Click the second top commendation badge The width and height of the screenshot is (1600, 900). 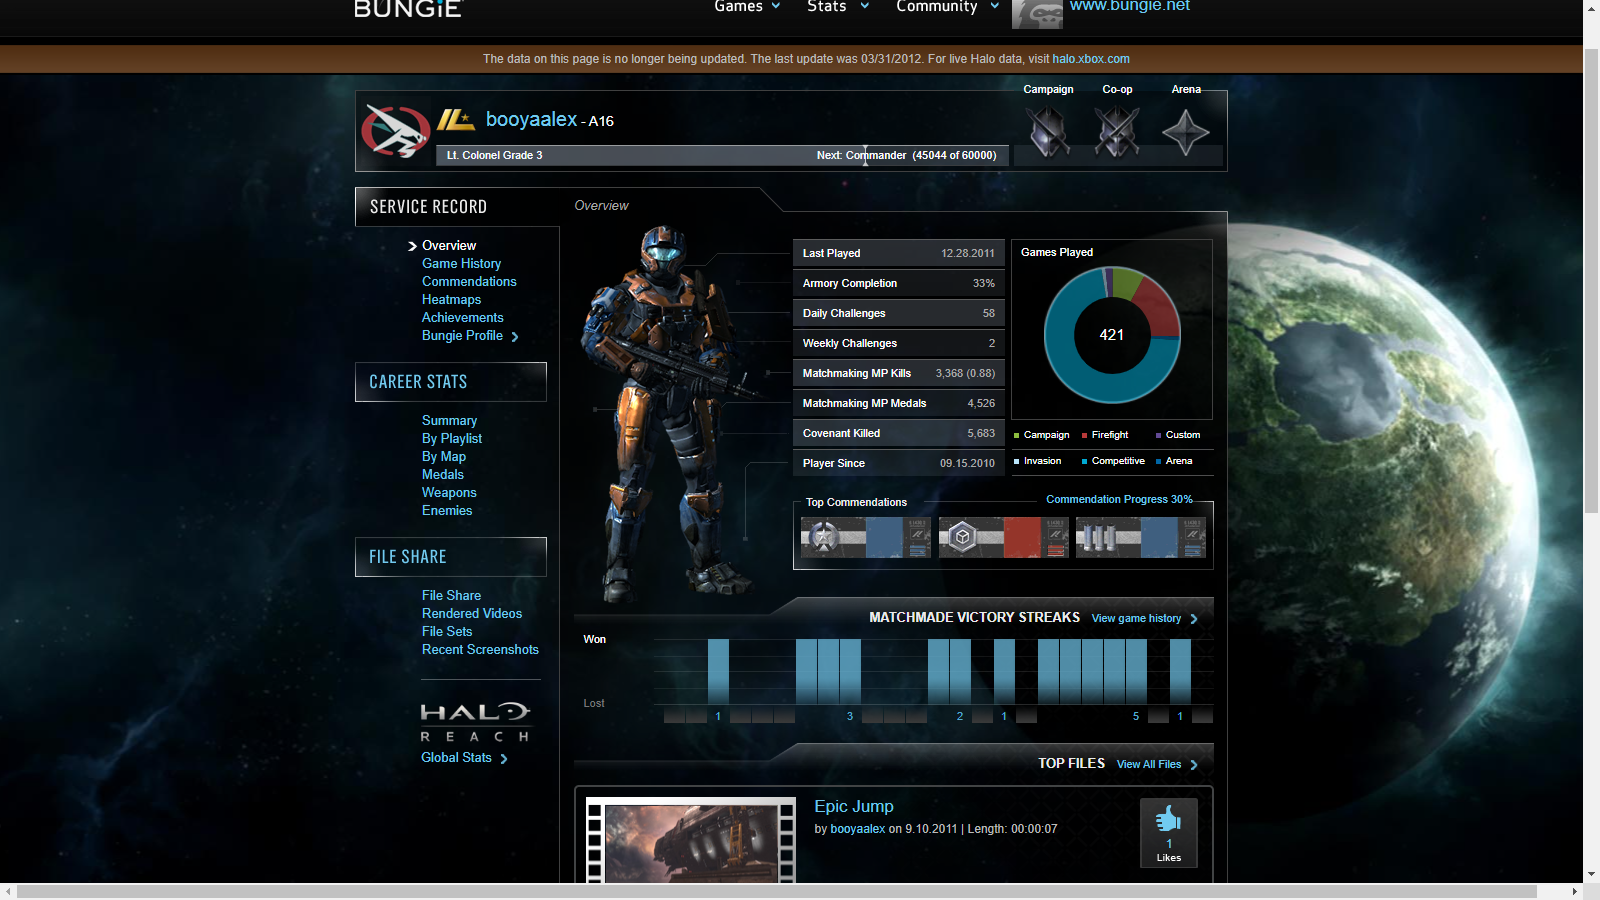(x=1003, y=537)
